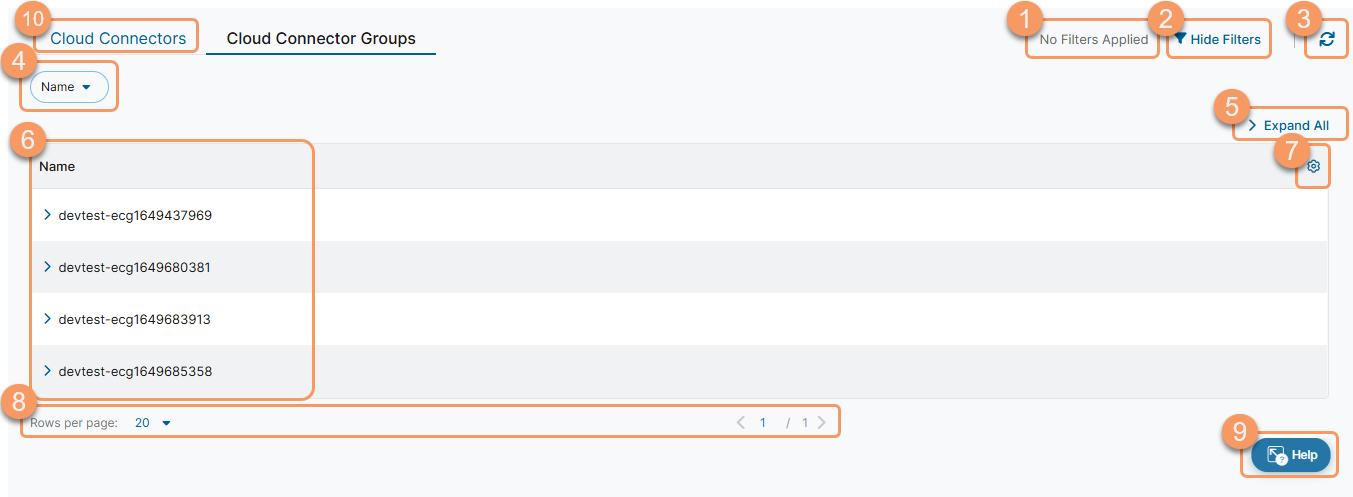Click the Help button icon
The width and height of the screenshot is (1353, 497).
point(1276,455)
